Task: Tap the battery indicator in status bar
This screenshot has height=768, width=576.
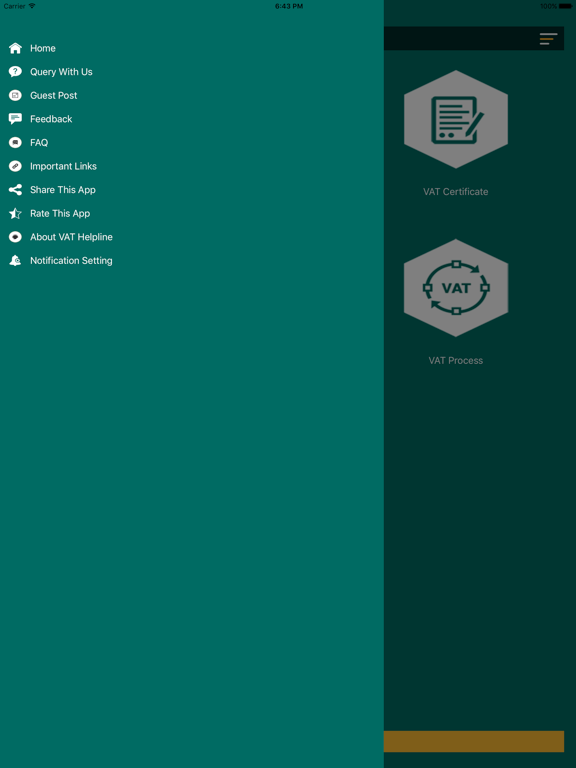Action: click(x=564, y=6)
